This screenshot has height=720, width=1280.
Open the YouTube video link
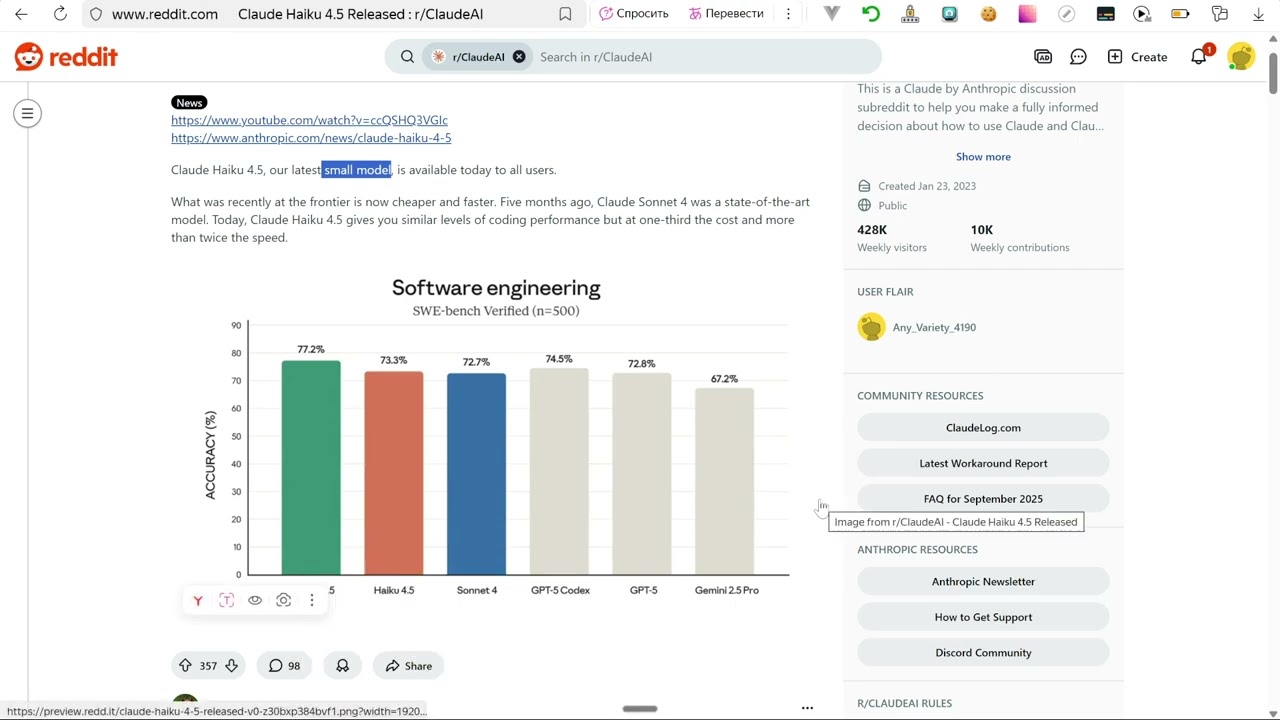coord(309,120)
